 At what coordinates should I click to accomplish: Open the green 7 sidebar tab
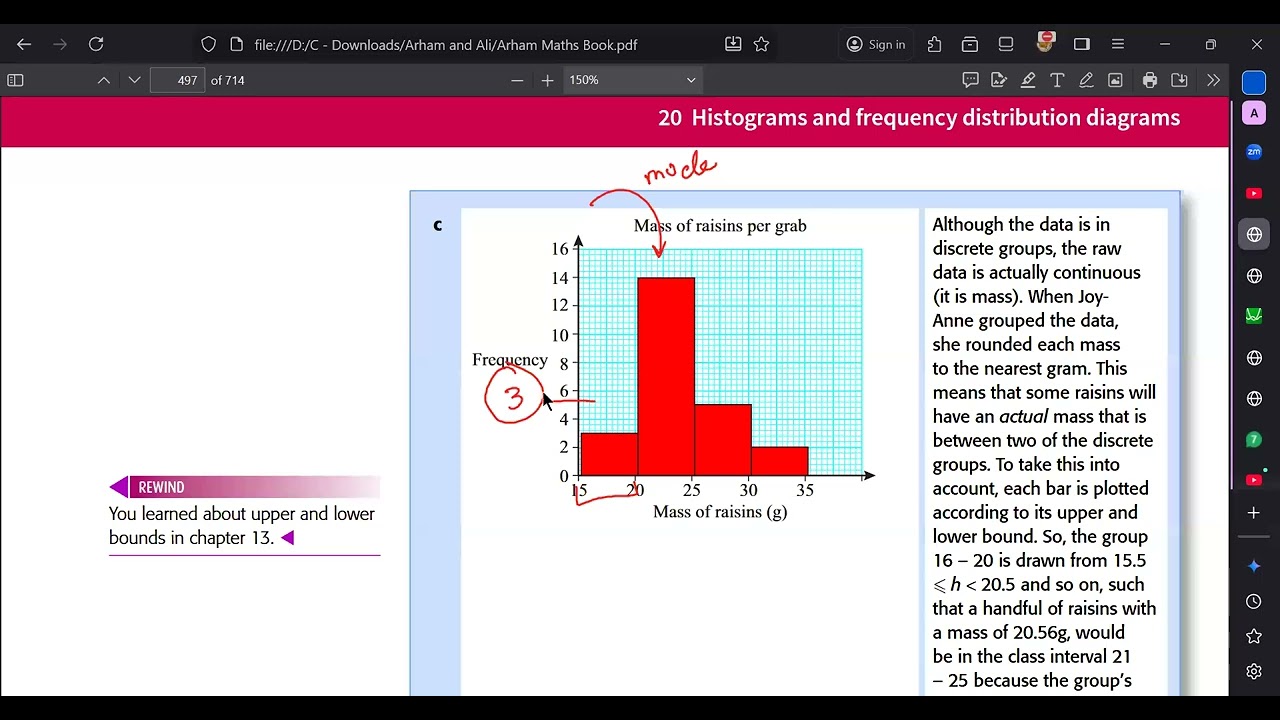tap(1254, 440)
